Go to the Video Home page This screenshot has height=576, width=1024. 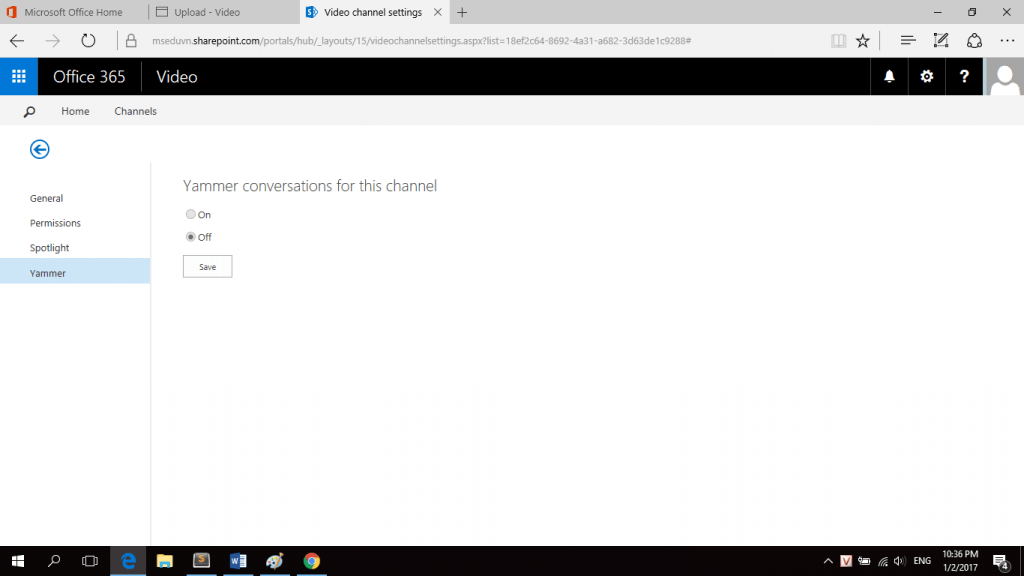click(x=75, y=112)
